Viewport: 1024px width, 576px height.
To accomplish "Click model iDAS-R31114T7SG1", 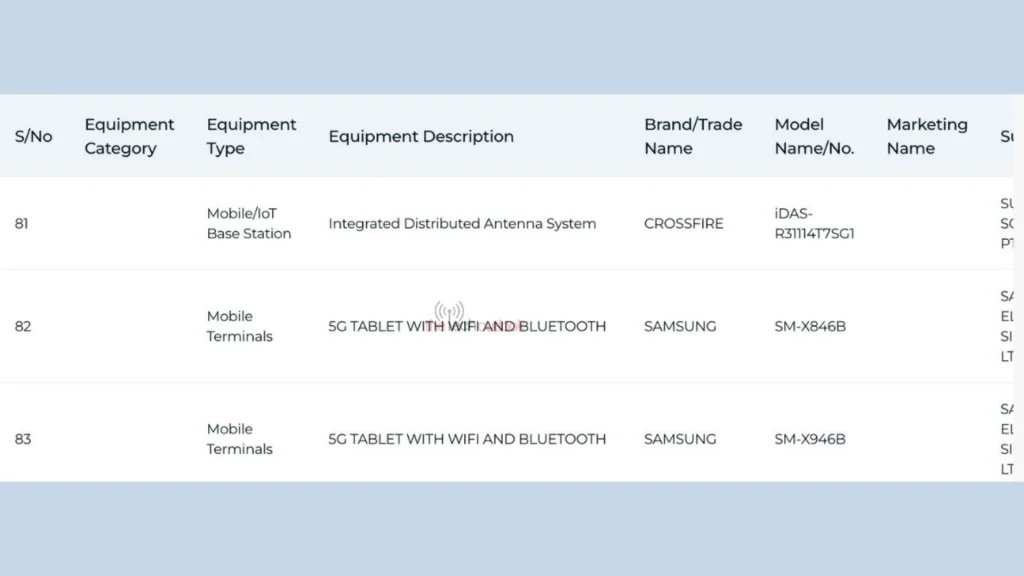I will (814, 224).
